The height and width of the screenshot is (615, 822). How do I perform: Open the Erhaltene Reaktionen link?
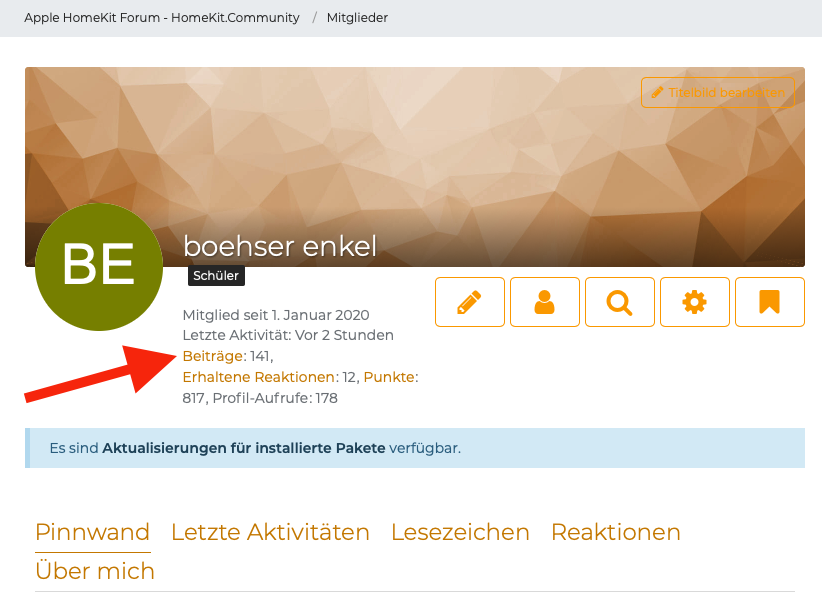[x=259, y=377]
